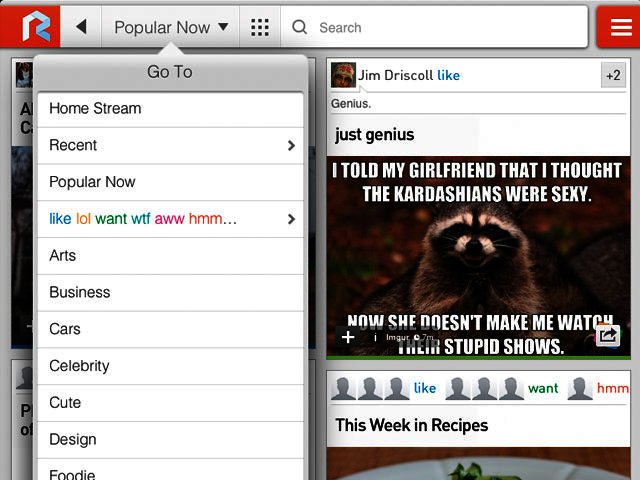
Task: Open the Cars category
Action: point(170,329)
